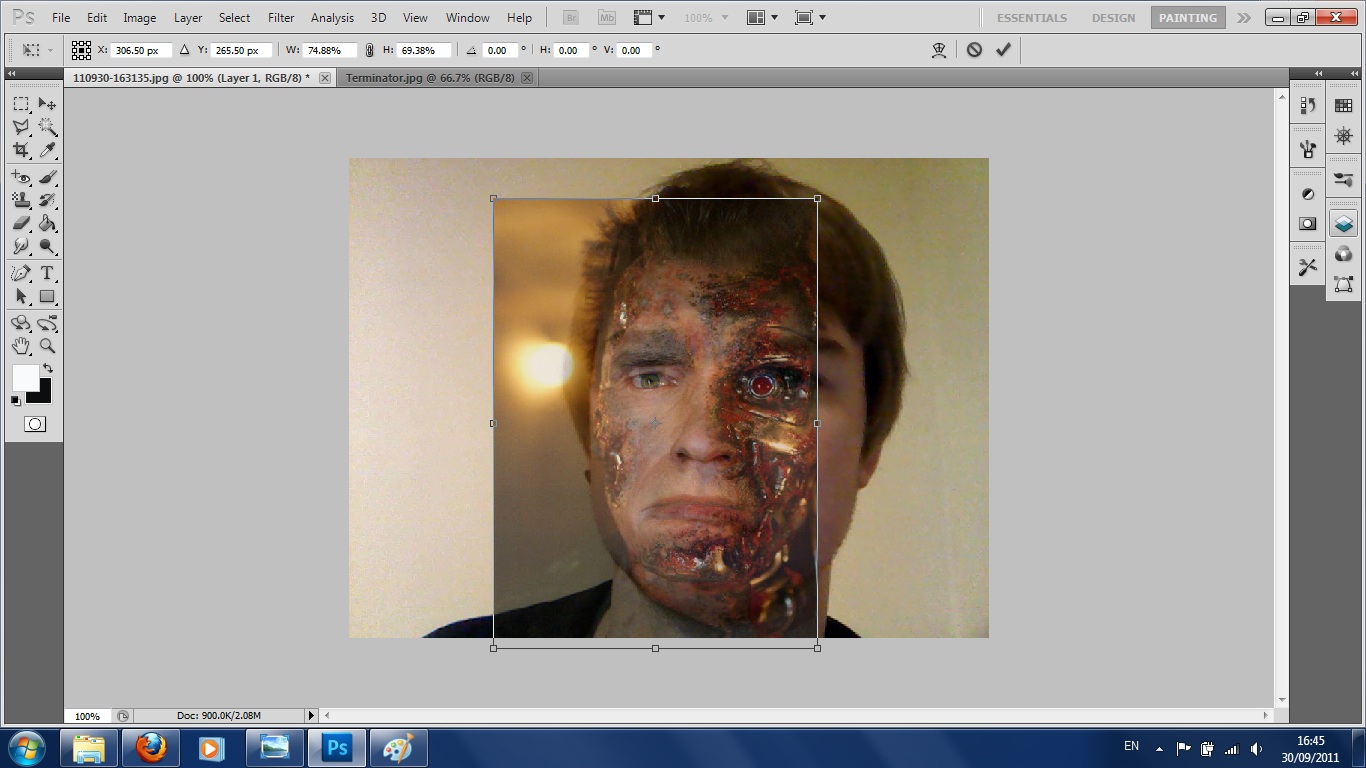The width and height of the screenshot is (1366, 768).
Task: Toggle relative positioning for reference point
Action: tap(184, 50)
